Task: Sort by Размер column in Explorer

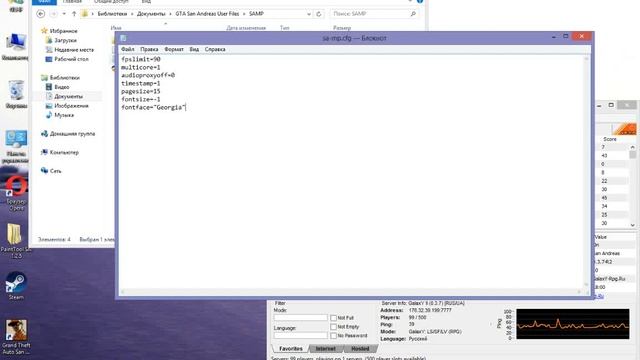Action: [342, 28]
